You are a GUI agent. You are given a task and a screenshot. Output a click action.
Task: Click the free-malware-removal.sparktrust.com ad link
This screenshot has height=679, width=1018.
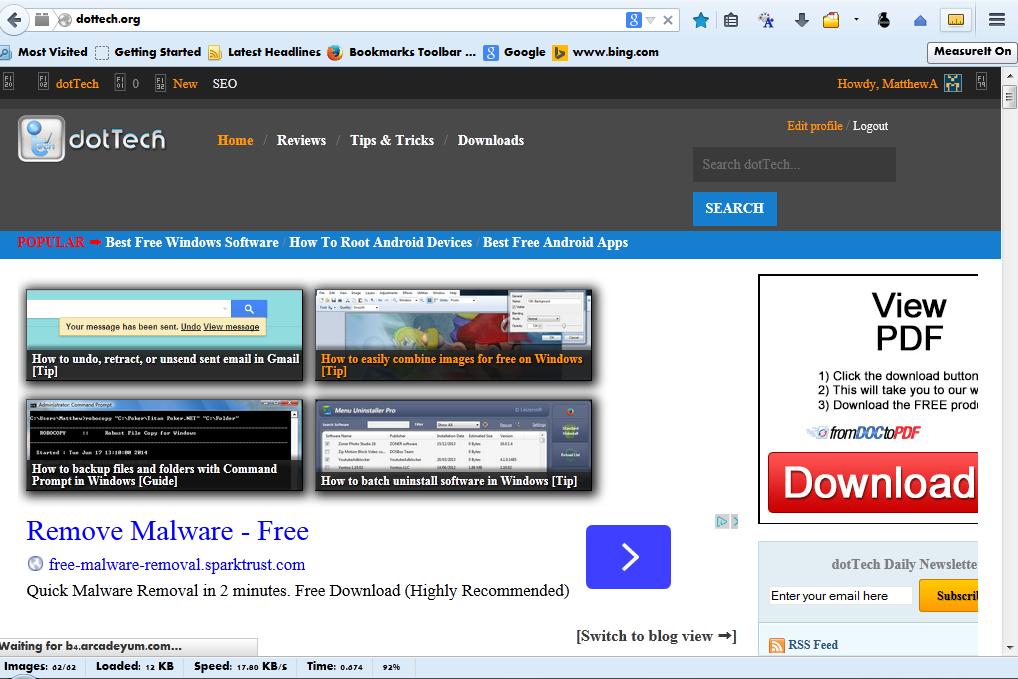pos(177,565)
